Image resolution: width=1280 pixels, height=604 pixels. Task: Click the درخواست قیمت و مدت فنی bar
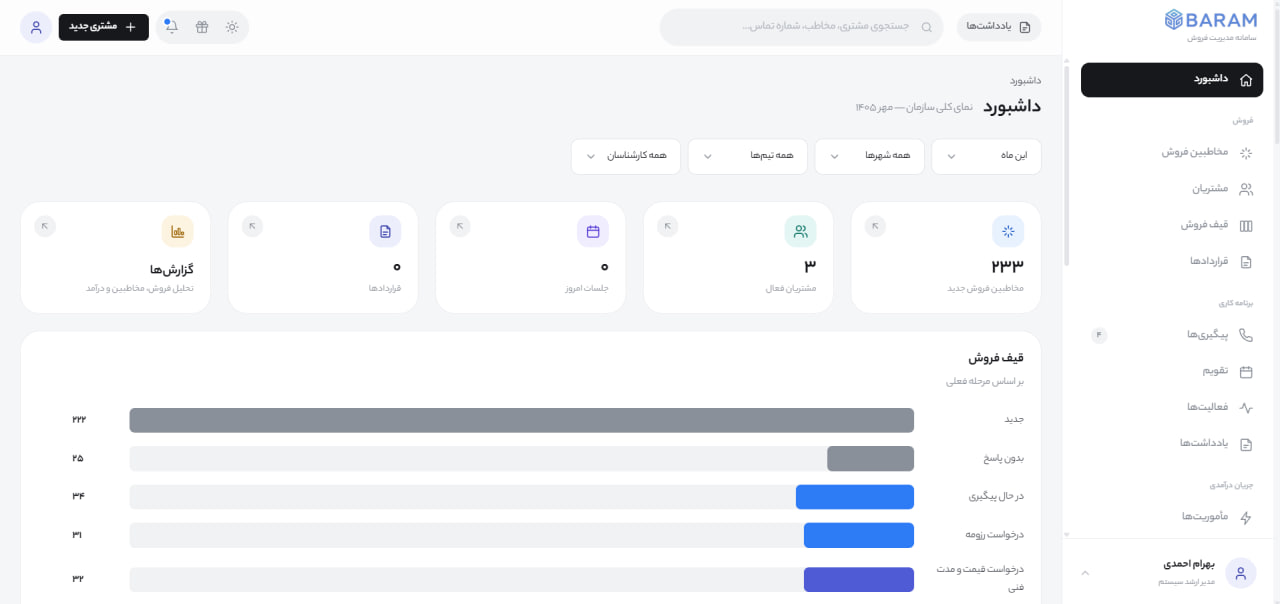tap(859, 580)
